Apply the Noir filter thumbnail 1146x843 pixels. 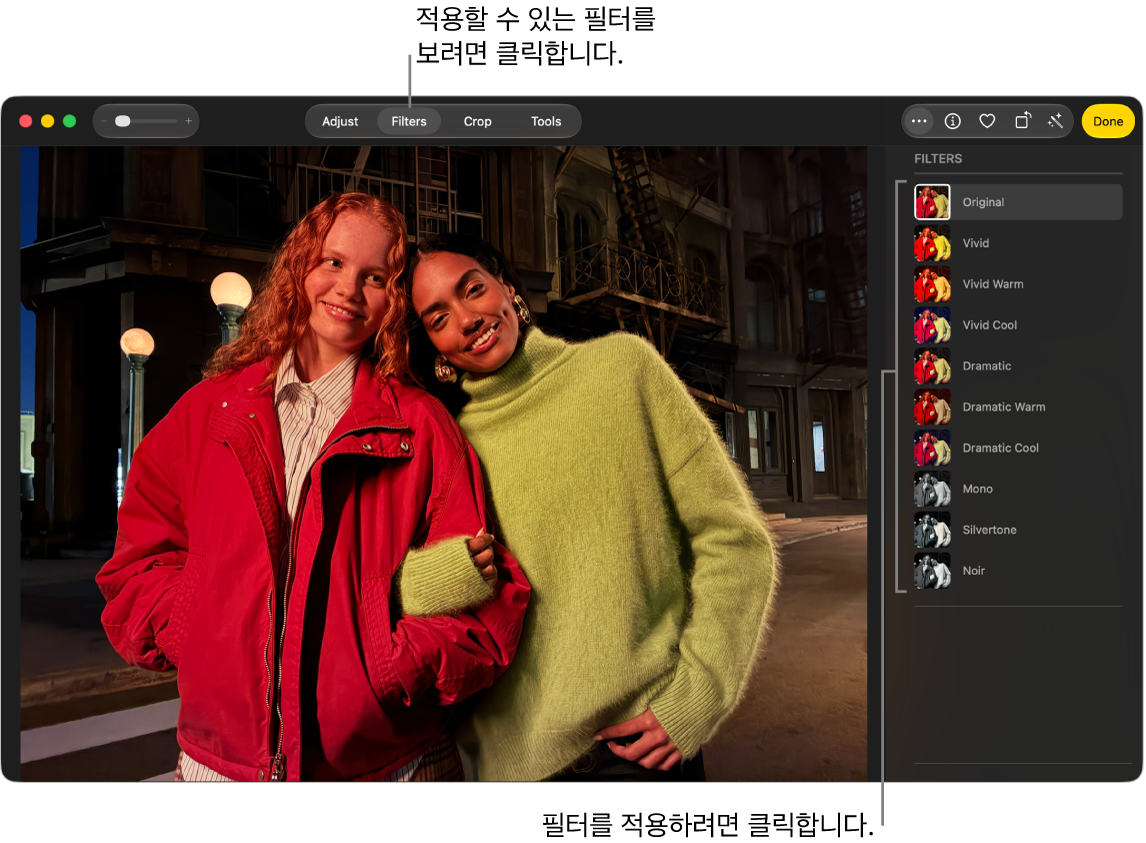(932, 570)
